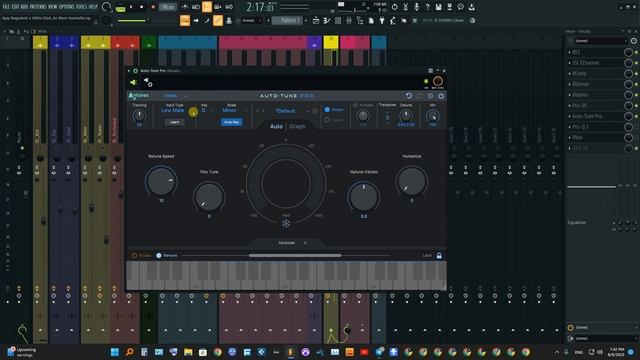Open the EDIT menu
This screenshot has height=360, width=640.
coord(16,7)
